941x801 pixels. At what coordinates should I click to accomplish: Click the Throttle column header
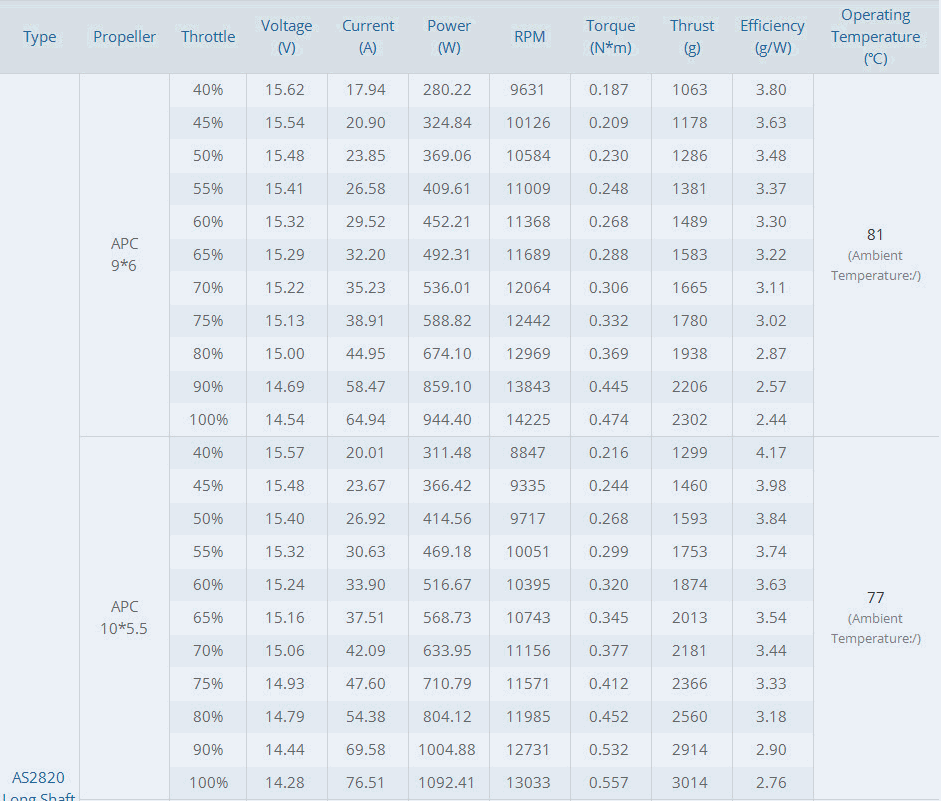click(208, 37)
